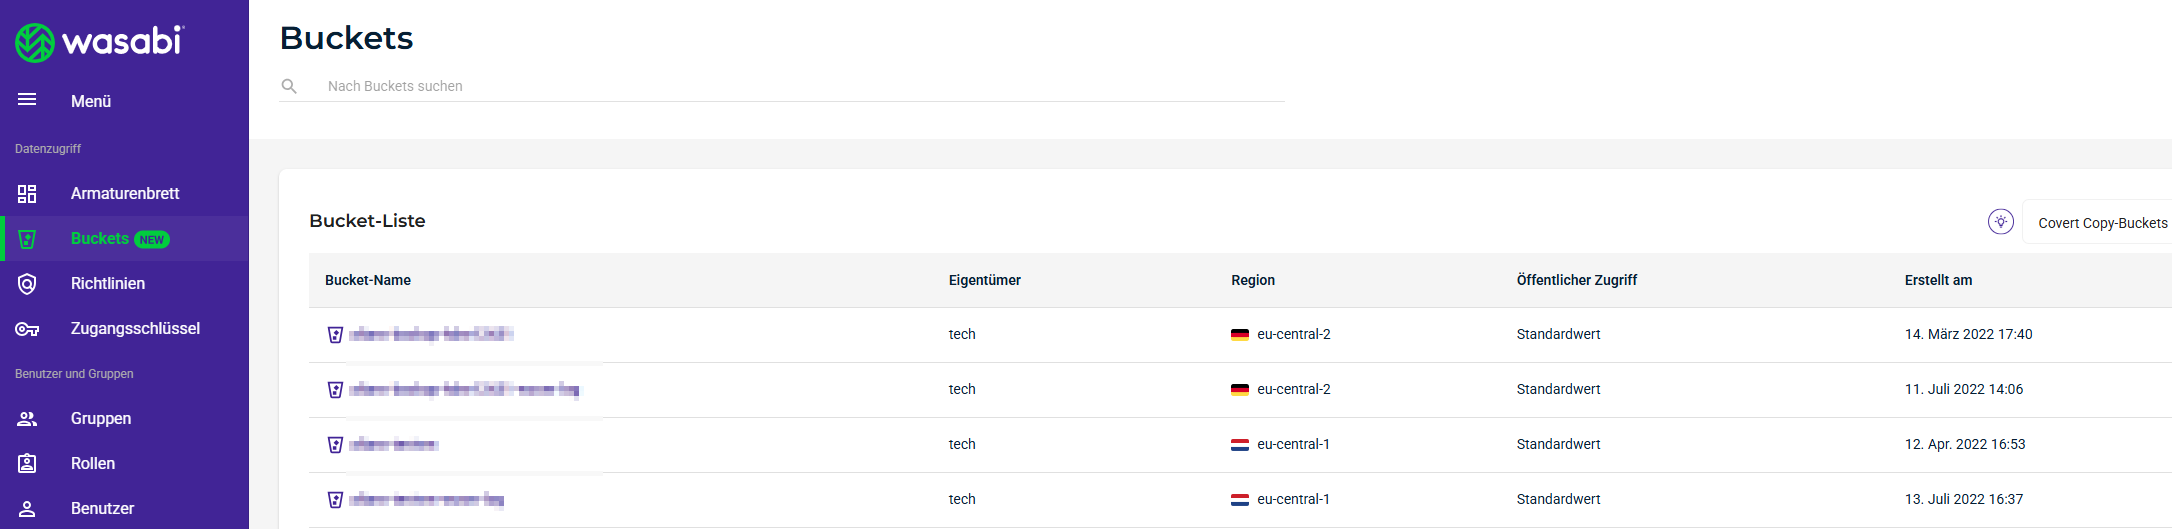Toggle the hamburger Menü icon
The image size is (2172, 529).
tap(27, 100)
